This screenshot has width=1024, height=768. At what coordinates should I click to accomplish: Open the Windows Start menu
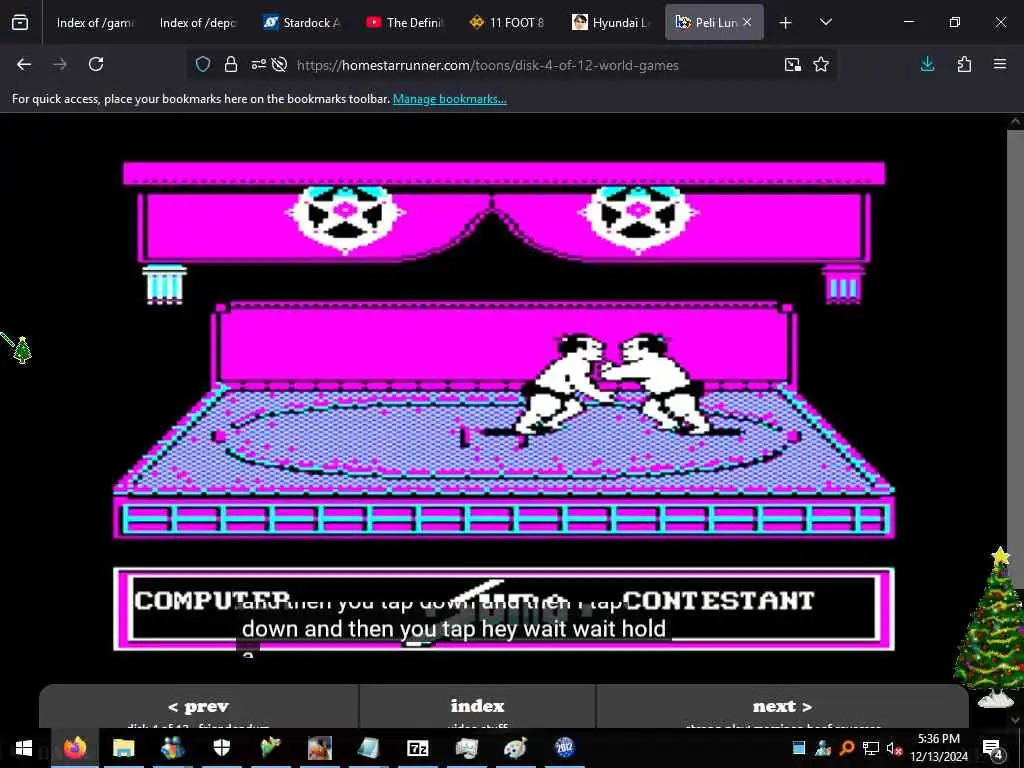(24, 748)
